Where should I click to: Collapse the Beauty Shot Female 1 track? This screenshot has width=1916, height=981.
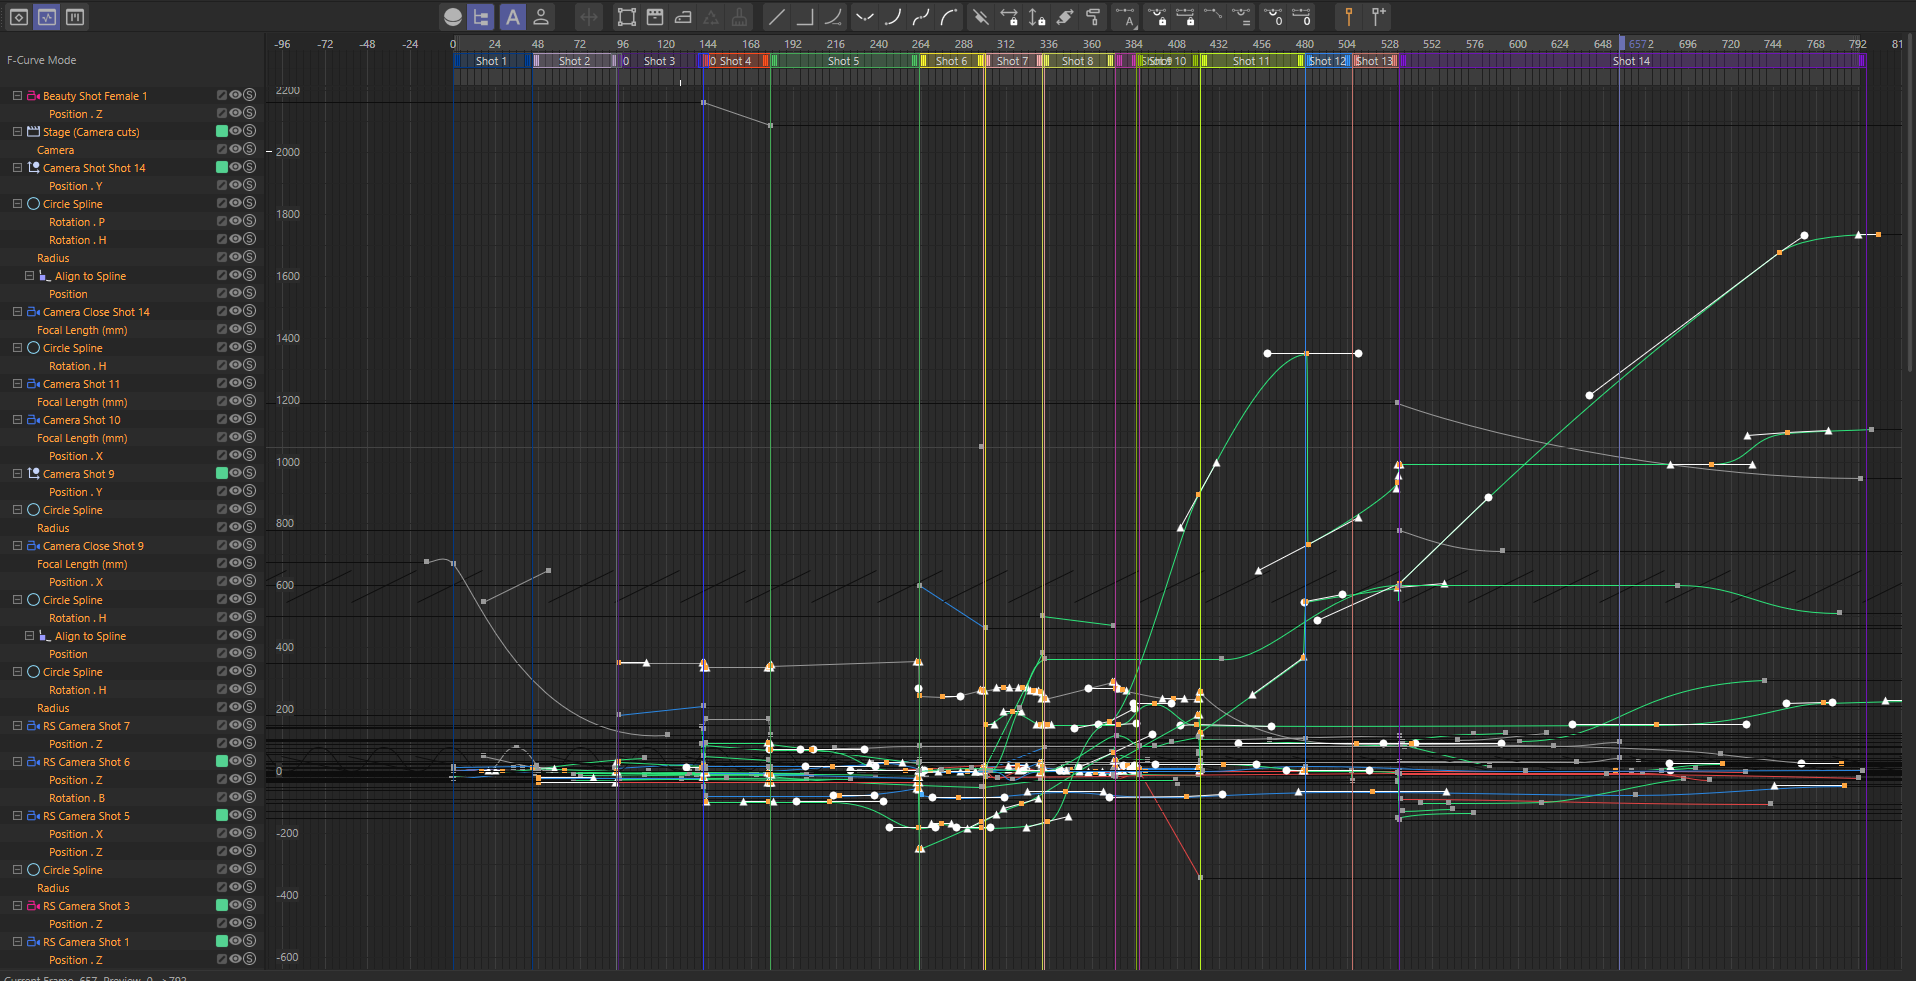(x=17, y=96)
